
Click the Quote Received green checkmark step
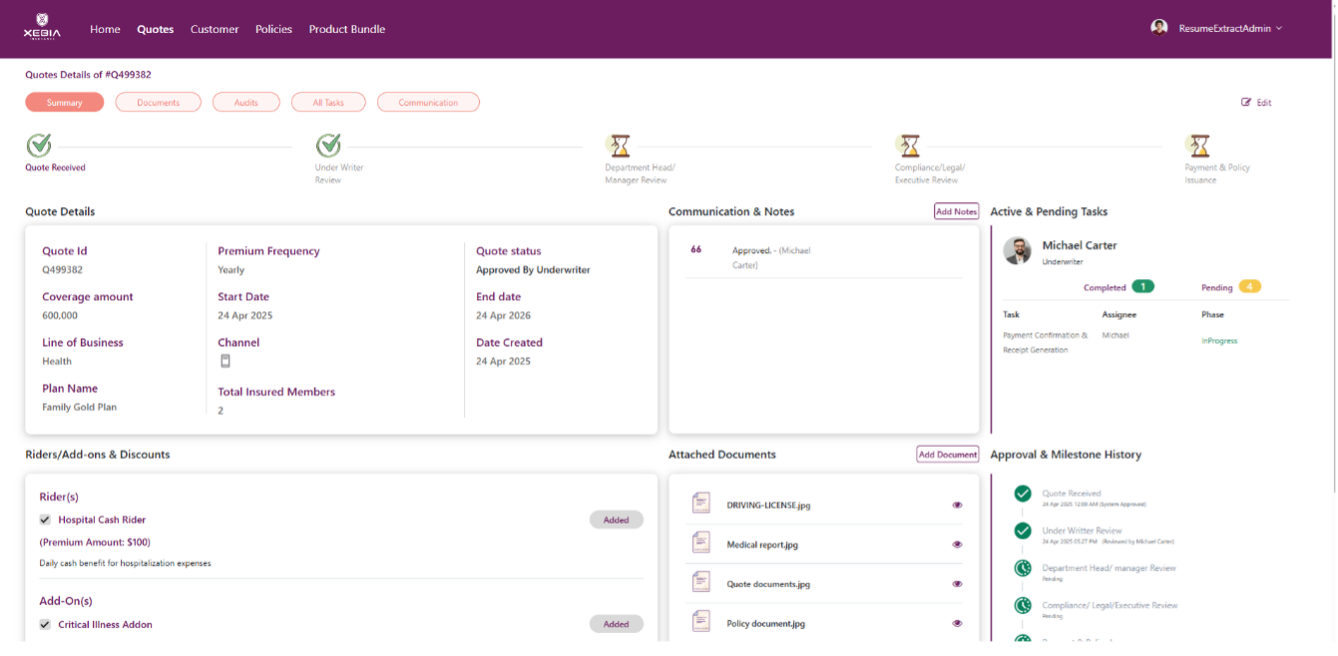[x=39, y=146]
